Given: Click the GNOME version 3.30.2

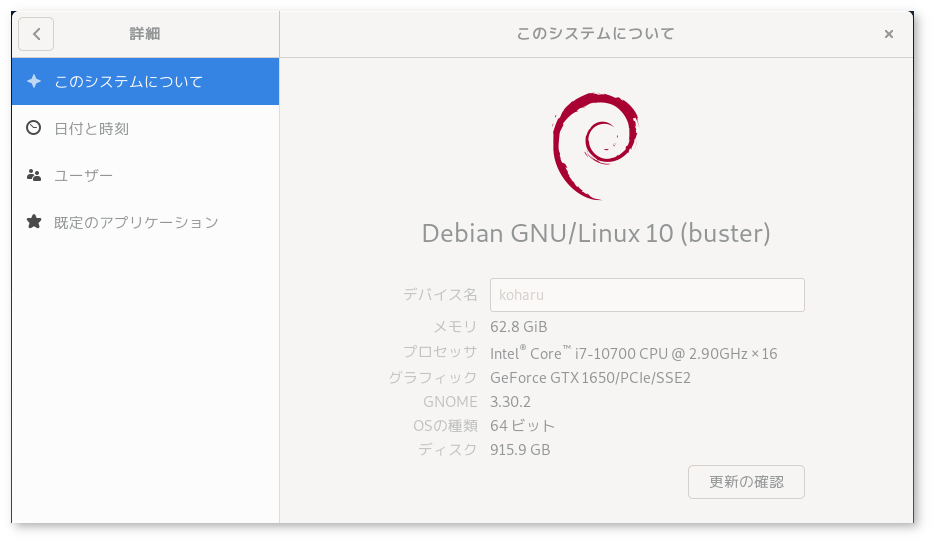Looking at the screenshot, I should pyautogui.click(x=510, y=402).
